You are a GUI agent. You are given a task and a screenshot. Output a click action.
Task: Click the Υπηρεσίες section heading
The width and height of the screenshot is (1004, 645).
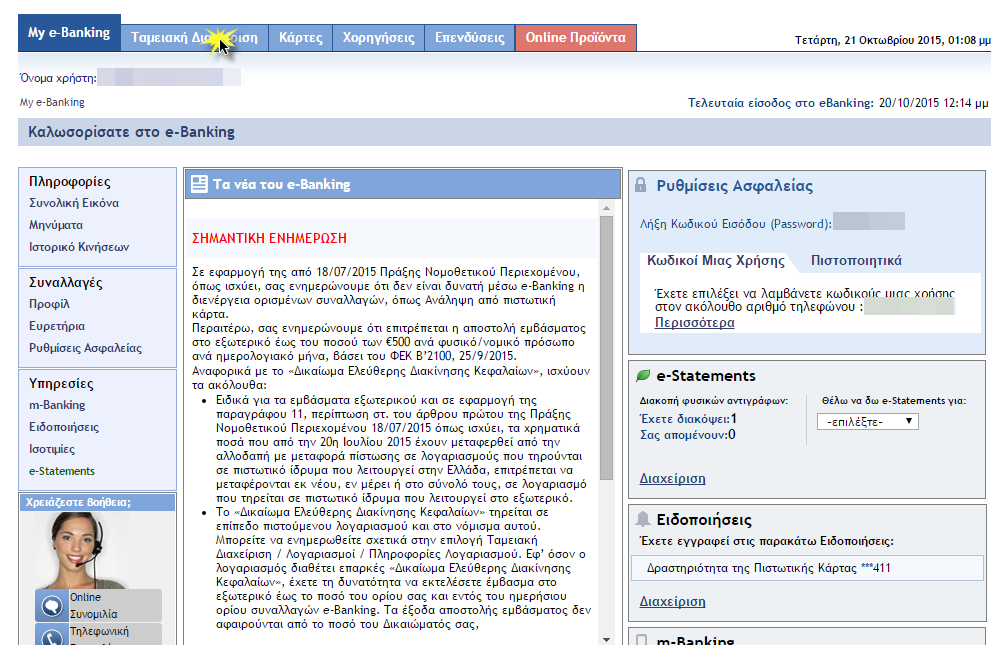pos(61,384)
